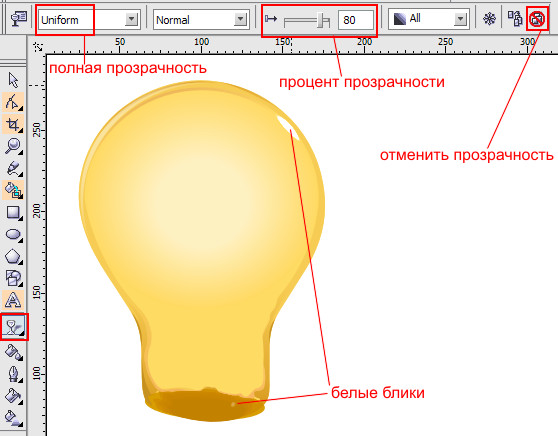Open the Fill bucket tool
This screenshot has height=436, width=558.
click(x=13, y=396)
